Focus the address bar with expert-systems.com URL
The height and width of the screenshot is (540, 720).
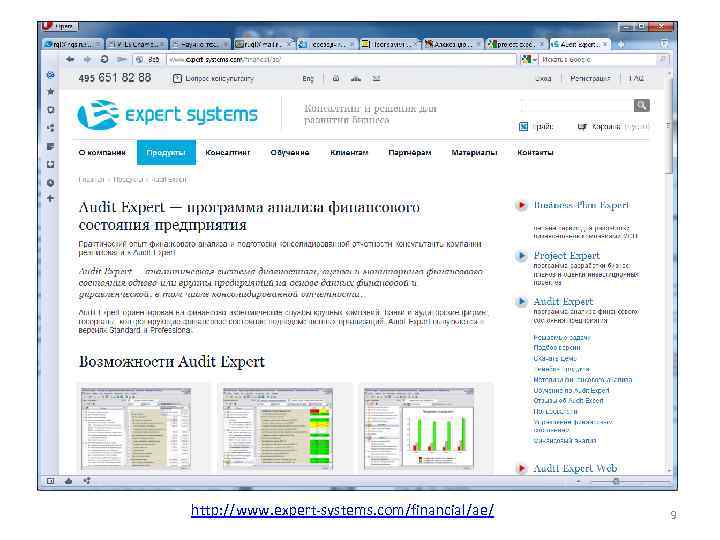(x=341, y=60)
